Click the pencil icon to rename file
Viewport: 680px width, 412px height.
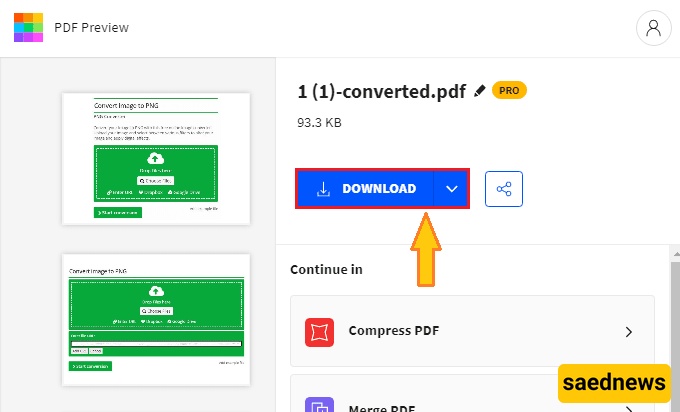click(480, 91)
